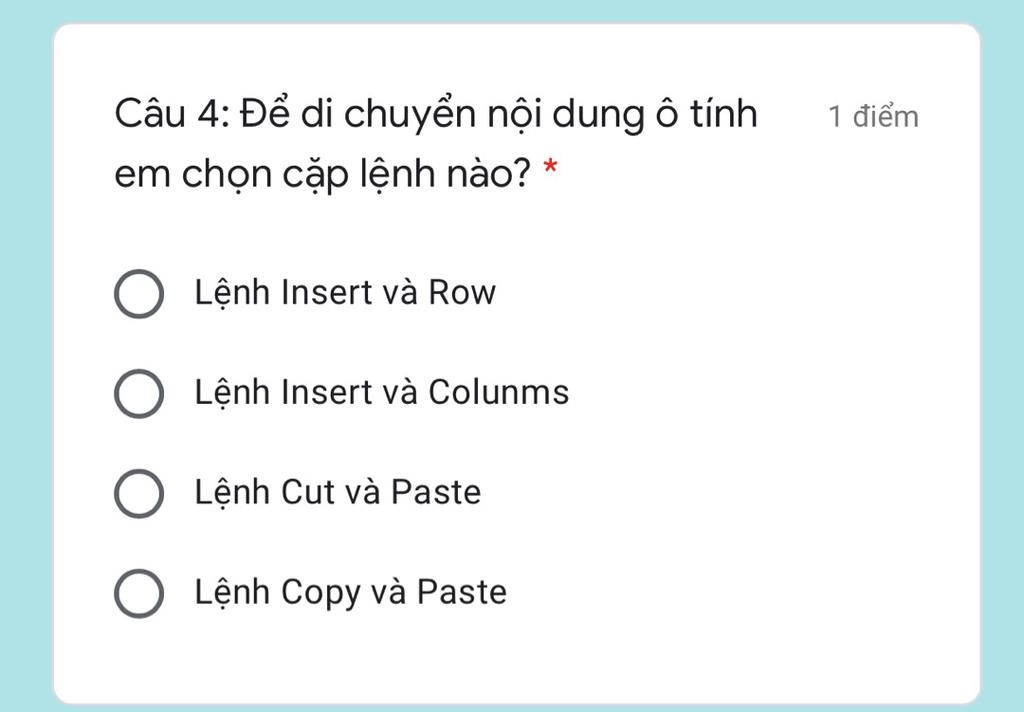This screenshot has width=1024, height=712.
Task: Click the word 'Colunms' in the second option
Action: 499,392
